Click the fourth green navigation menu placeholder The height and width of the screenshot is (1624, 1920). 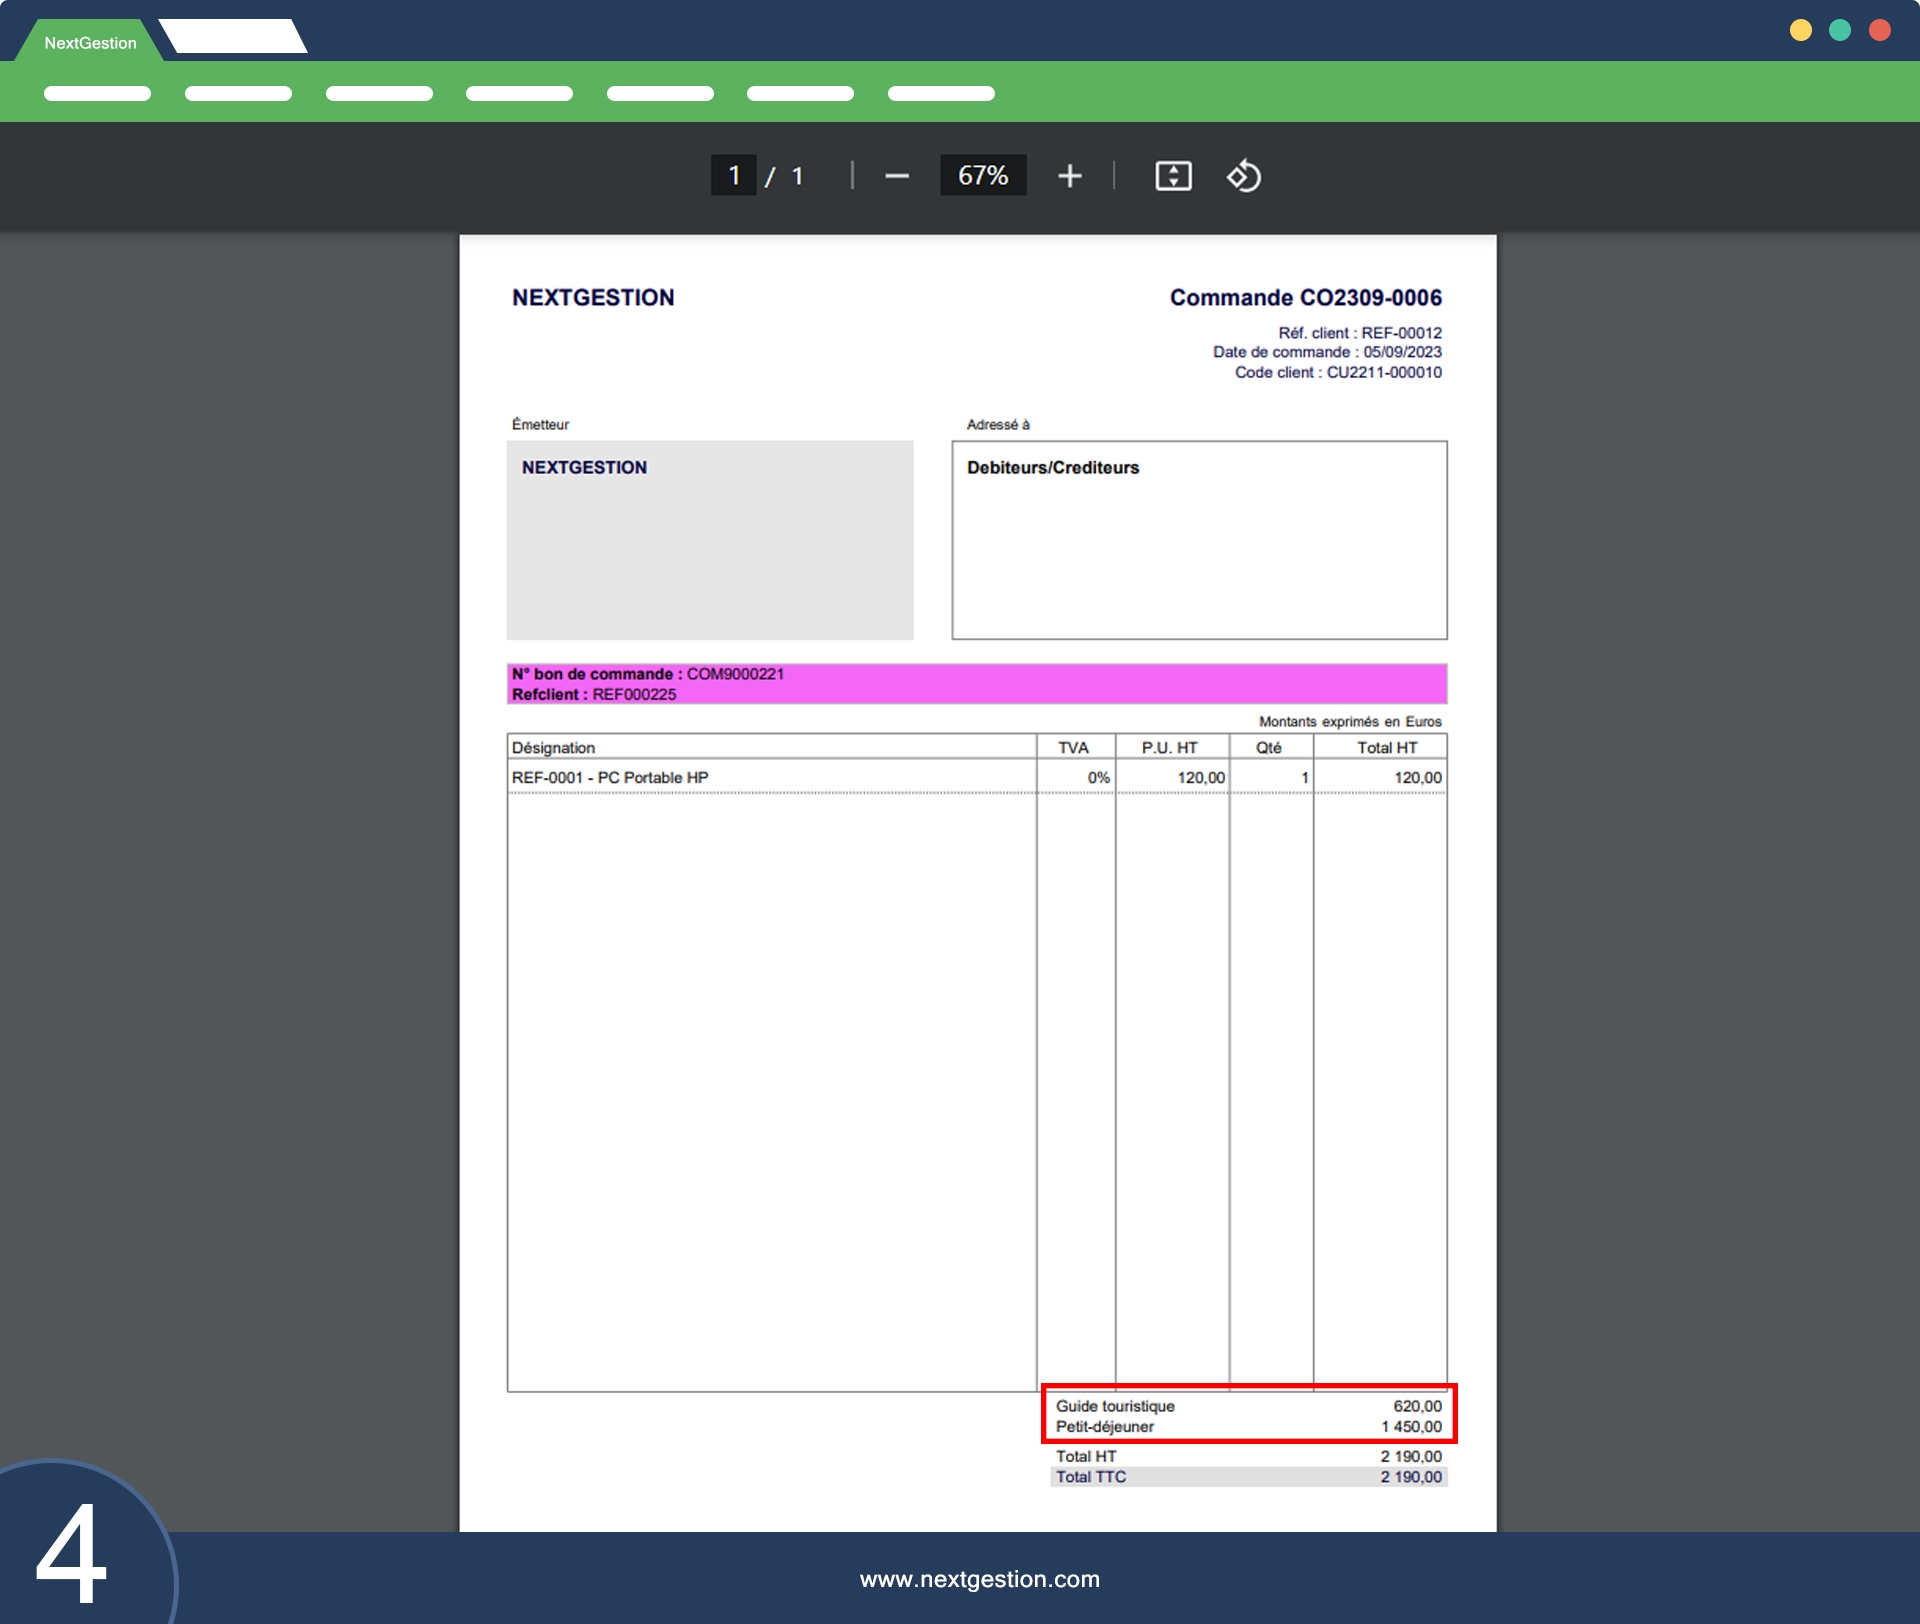519,94
